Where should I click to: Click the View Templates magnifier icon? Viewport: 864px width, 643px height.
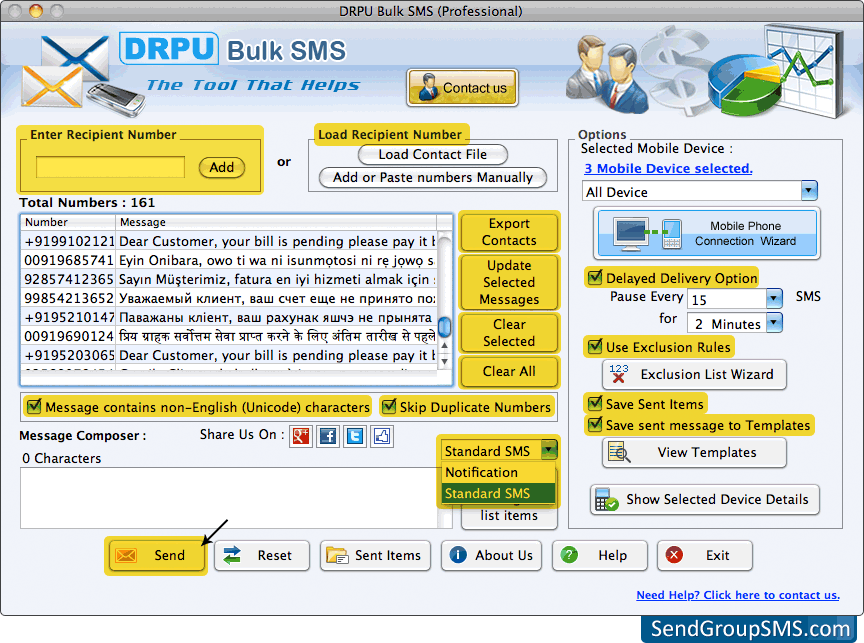point(619,452)
